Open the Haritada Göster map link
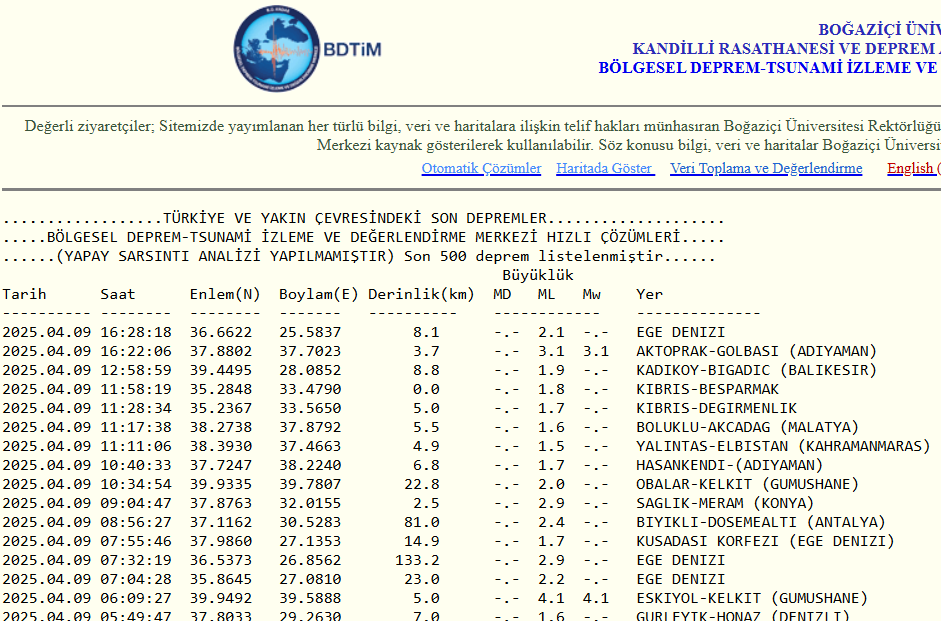 [604, 168]
